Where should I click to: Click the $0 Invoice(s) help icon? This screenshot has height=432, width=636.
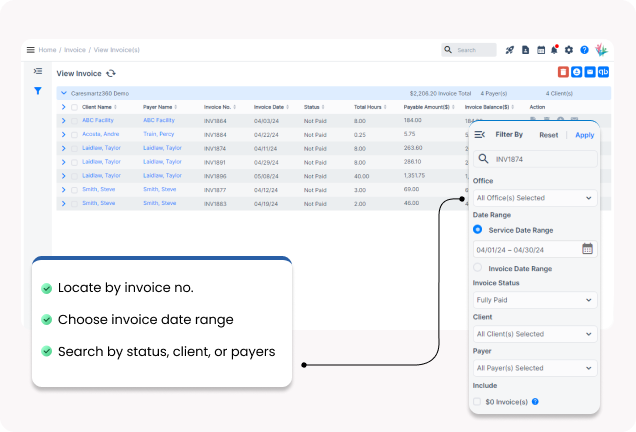[535, 402]
